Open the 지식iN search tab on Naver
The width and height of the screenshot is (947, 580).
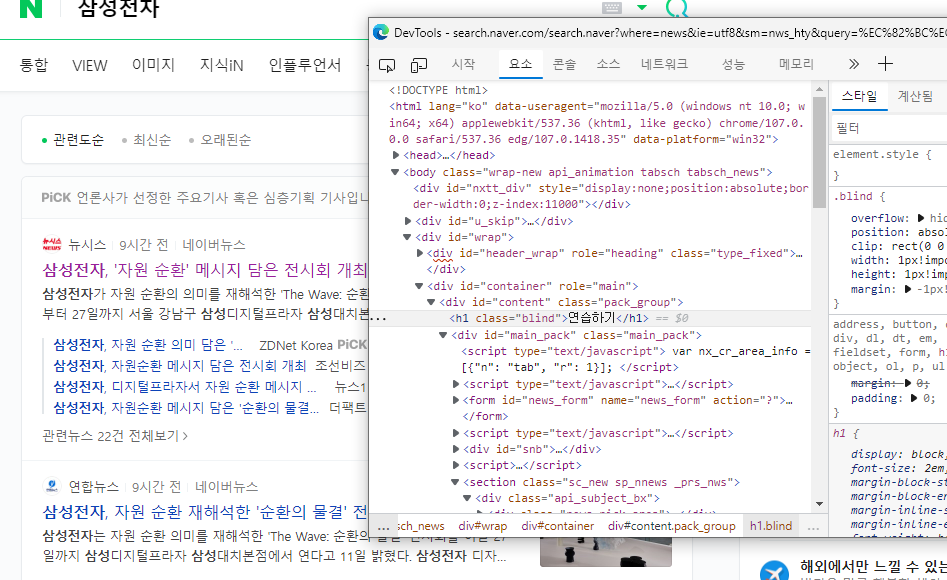coord(222,65)
